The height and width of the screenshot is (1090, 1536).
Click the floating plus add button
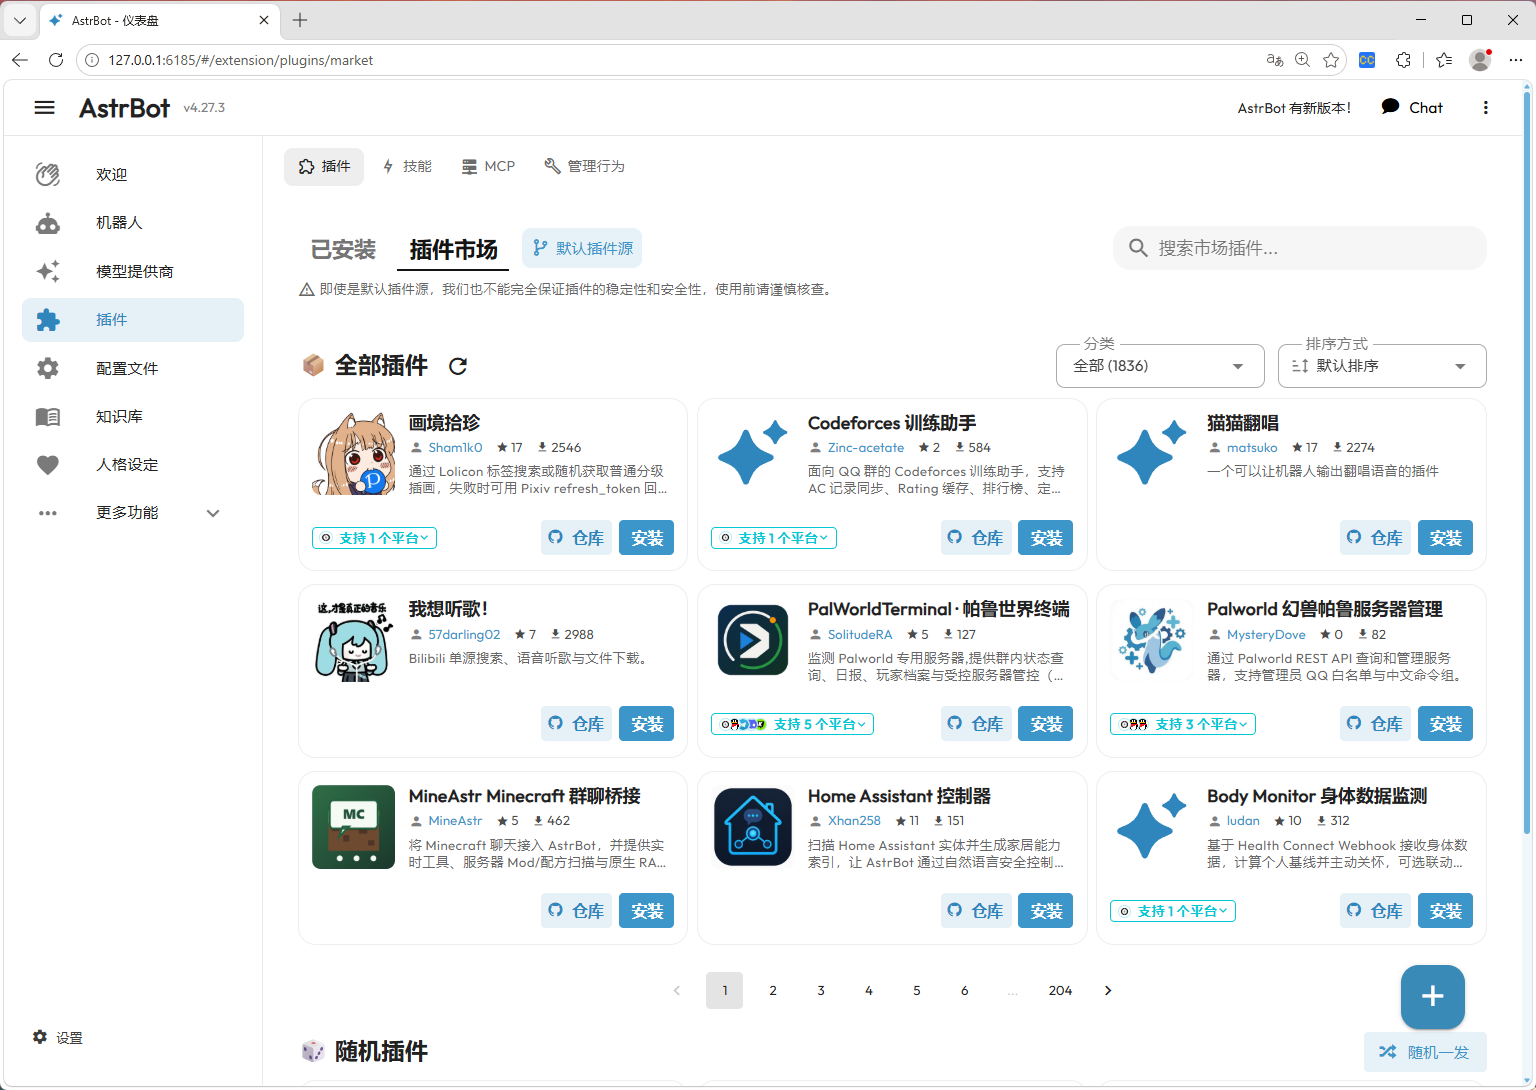(1432, 997)
